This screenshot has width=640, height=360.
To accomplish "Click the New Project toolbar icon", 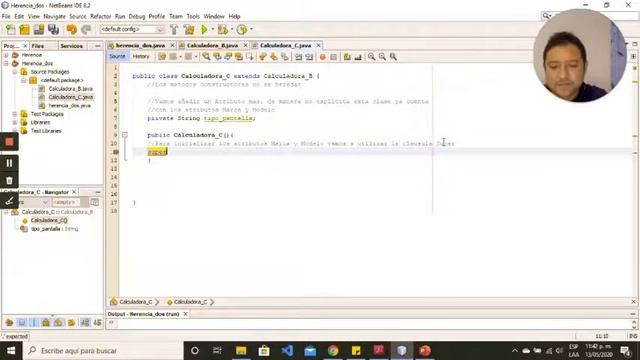I will (x=24, y=29).
